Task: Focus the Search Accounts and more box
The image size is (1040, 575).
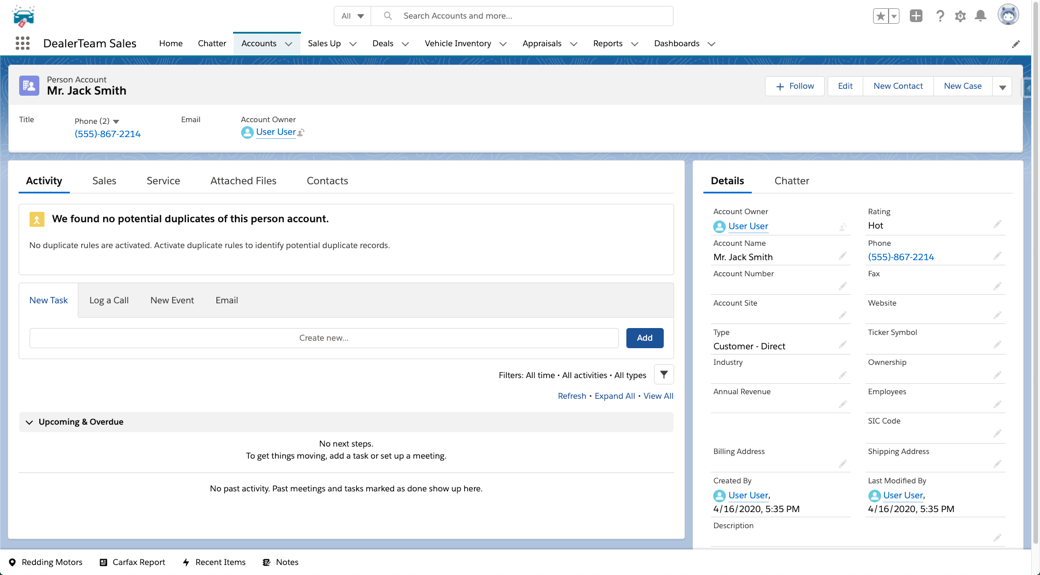Action: point(522,16)
